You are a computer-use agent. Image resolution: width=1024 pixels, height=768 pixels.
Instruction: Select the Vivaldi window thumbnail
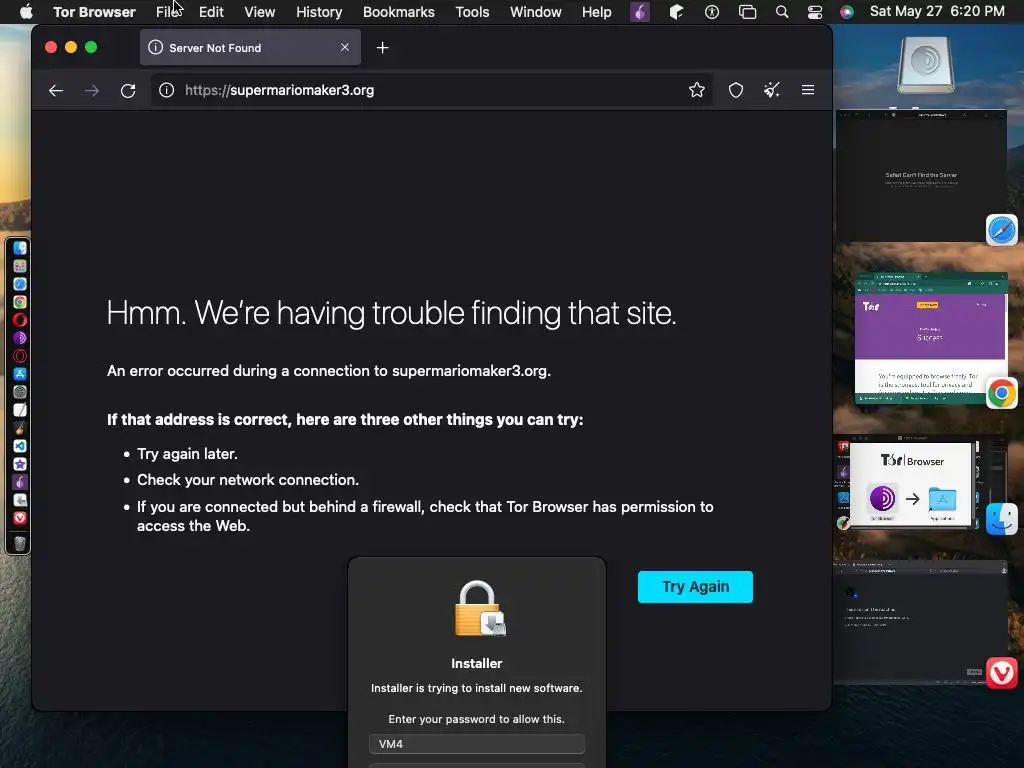pyautogui.click(x=921, y=624)
